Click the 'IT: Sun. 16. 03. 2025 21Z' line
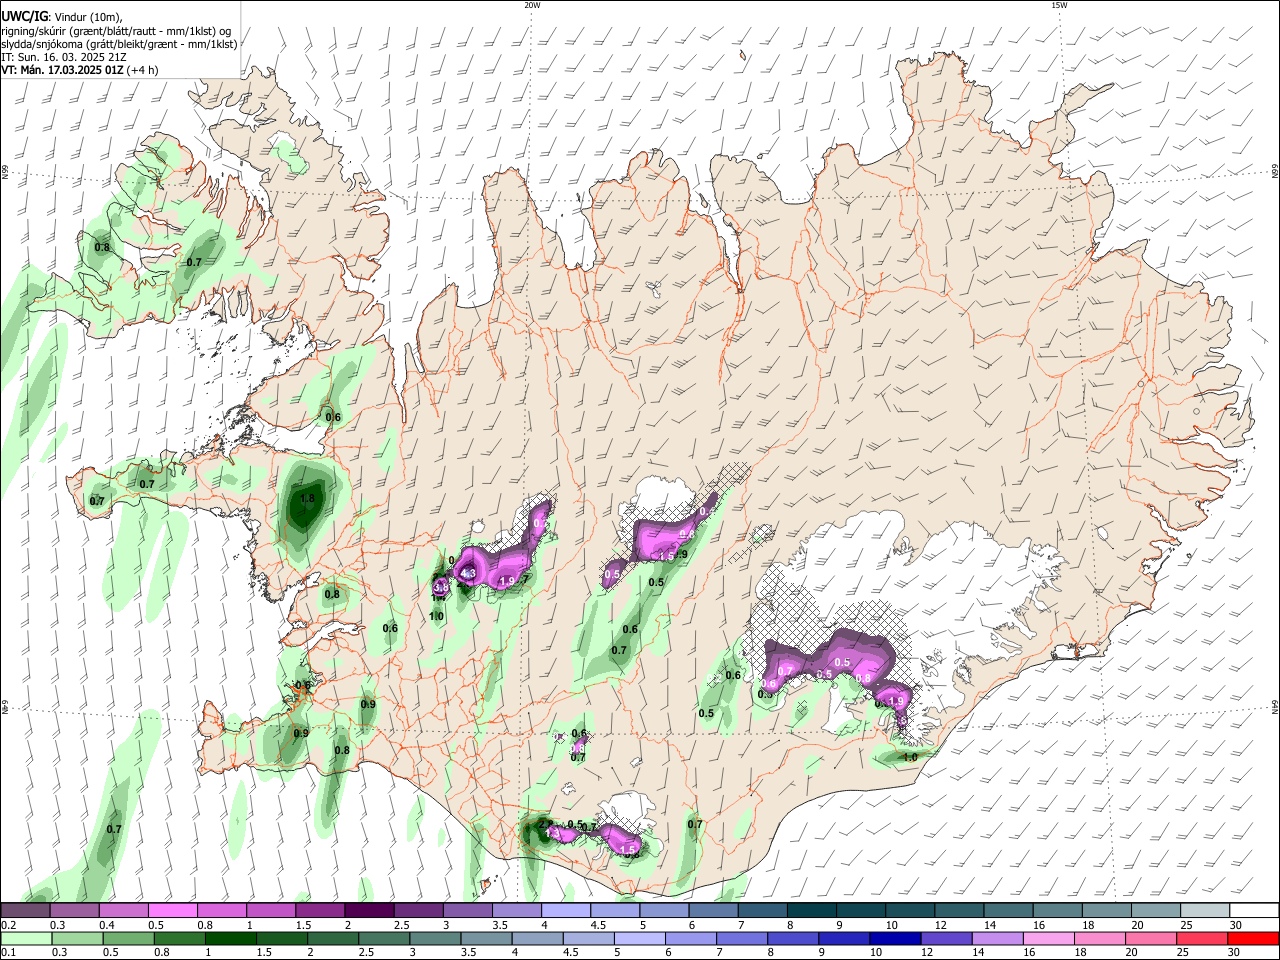 pyautogui.click(x=63, y=57)
